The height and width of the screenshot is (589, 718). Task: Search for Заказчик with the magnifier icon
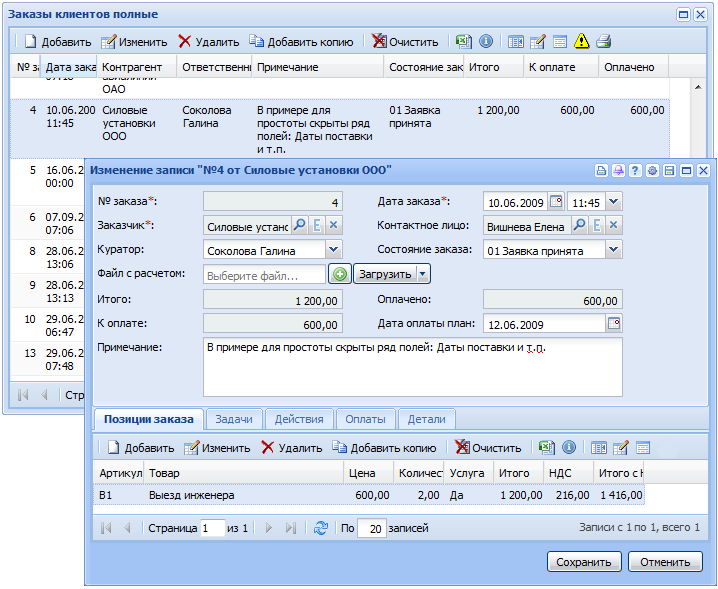click(x=299, y=225)
